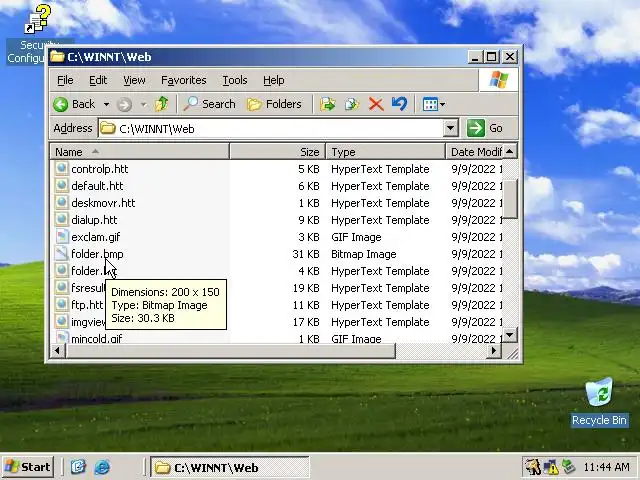Sort by the Date Modified column header
640x480 pixels.
(x=474, y=152)
